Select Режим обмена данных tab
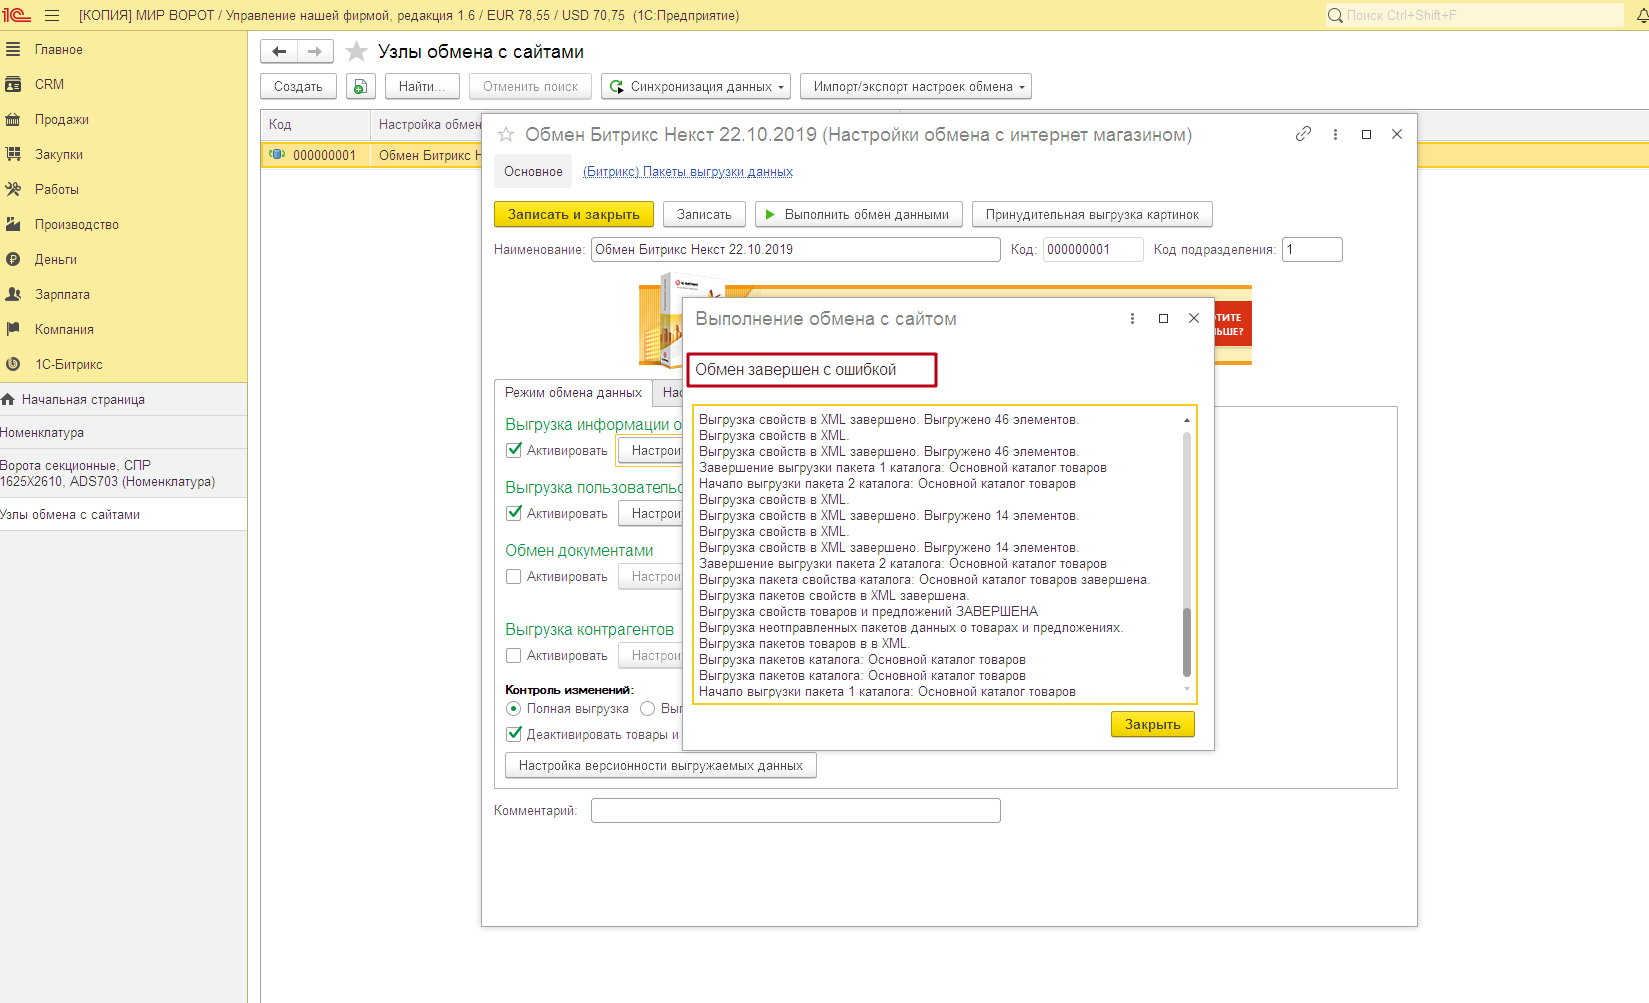 pos(573,392)
